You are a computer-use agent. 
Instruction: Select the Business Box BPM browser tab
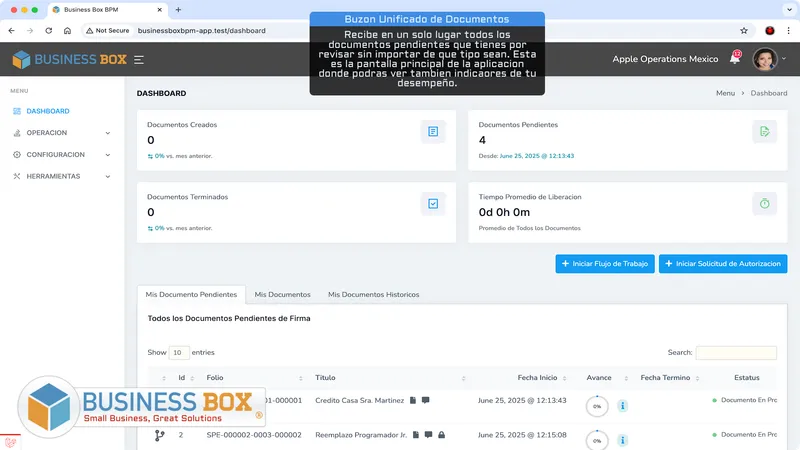107,10
